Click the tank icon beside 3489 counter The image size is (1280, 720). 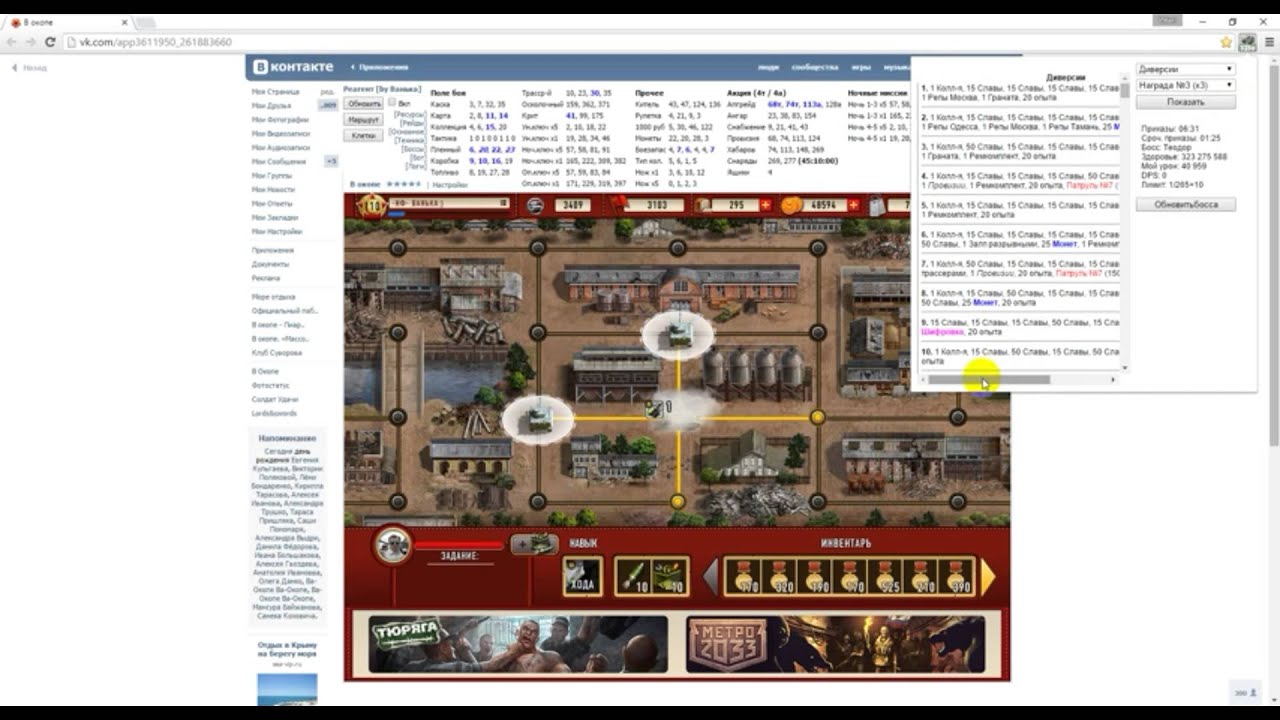tap(536, 205)
